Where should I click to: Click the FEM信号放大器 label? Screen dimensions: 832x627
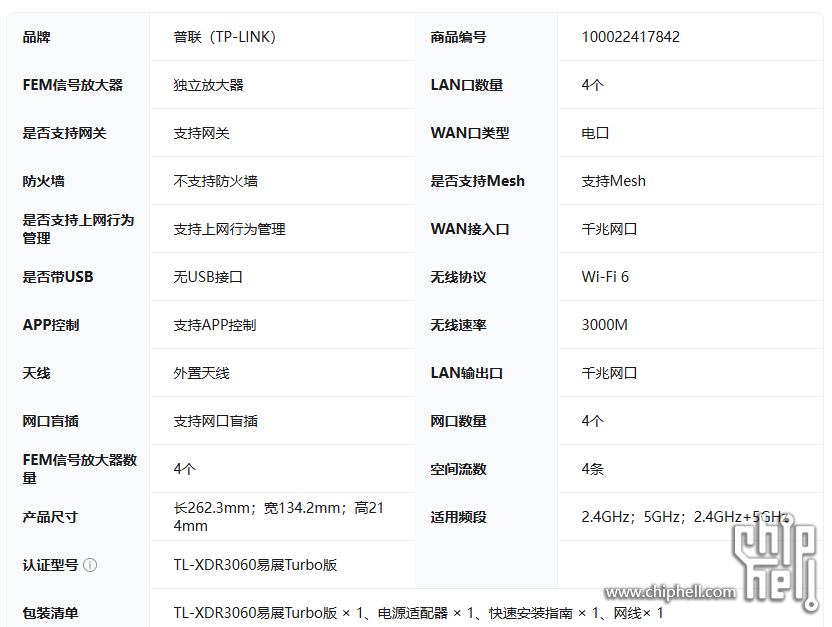point(73,85)
